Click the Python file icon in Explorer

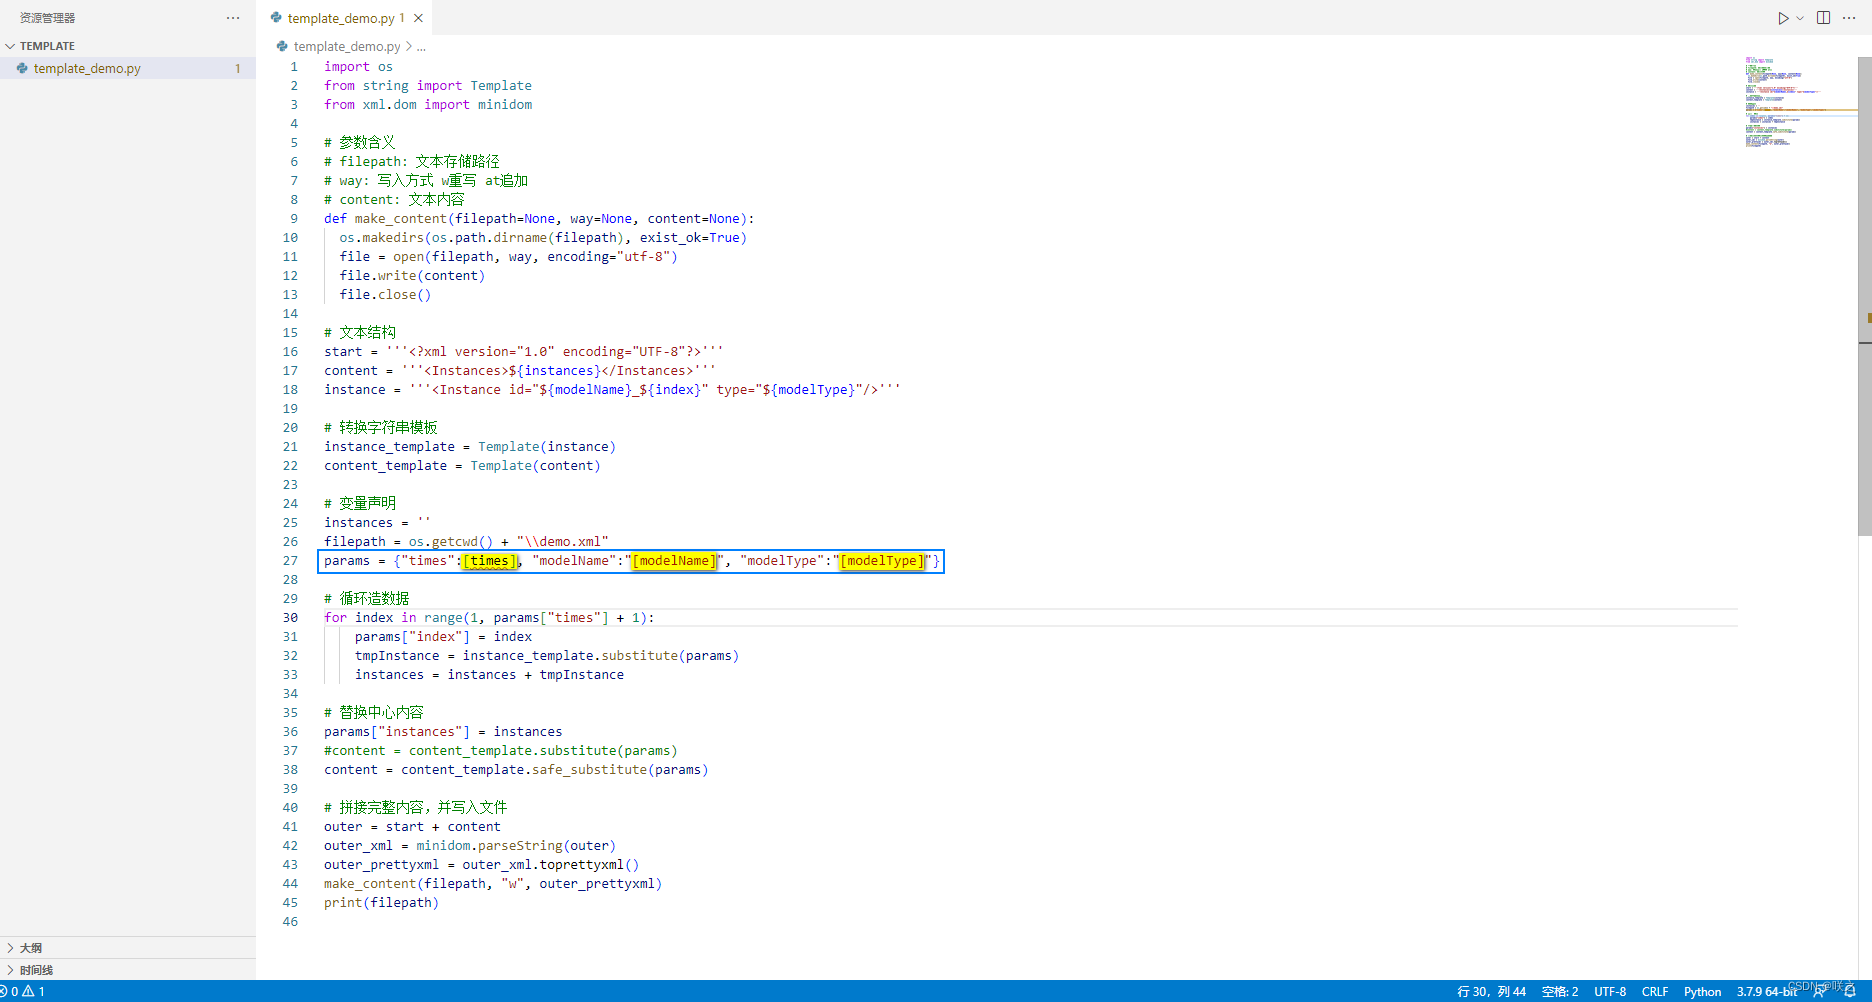tap(22, 68)
